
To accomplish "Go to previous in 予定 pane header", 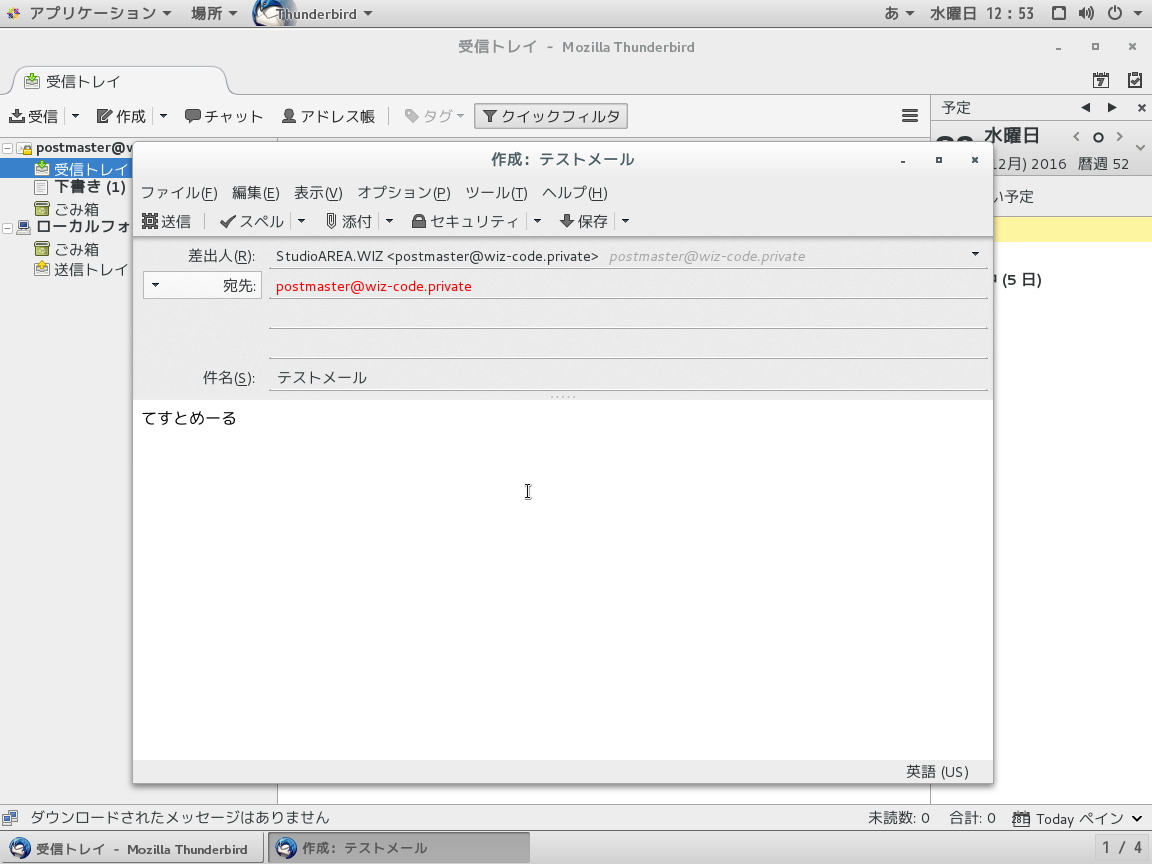I will 1085,108.
